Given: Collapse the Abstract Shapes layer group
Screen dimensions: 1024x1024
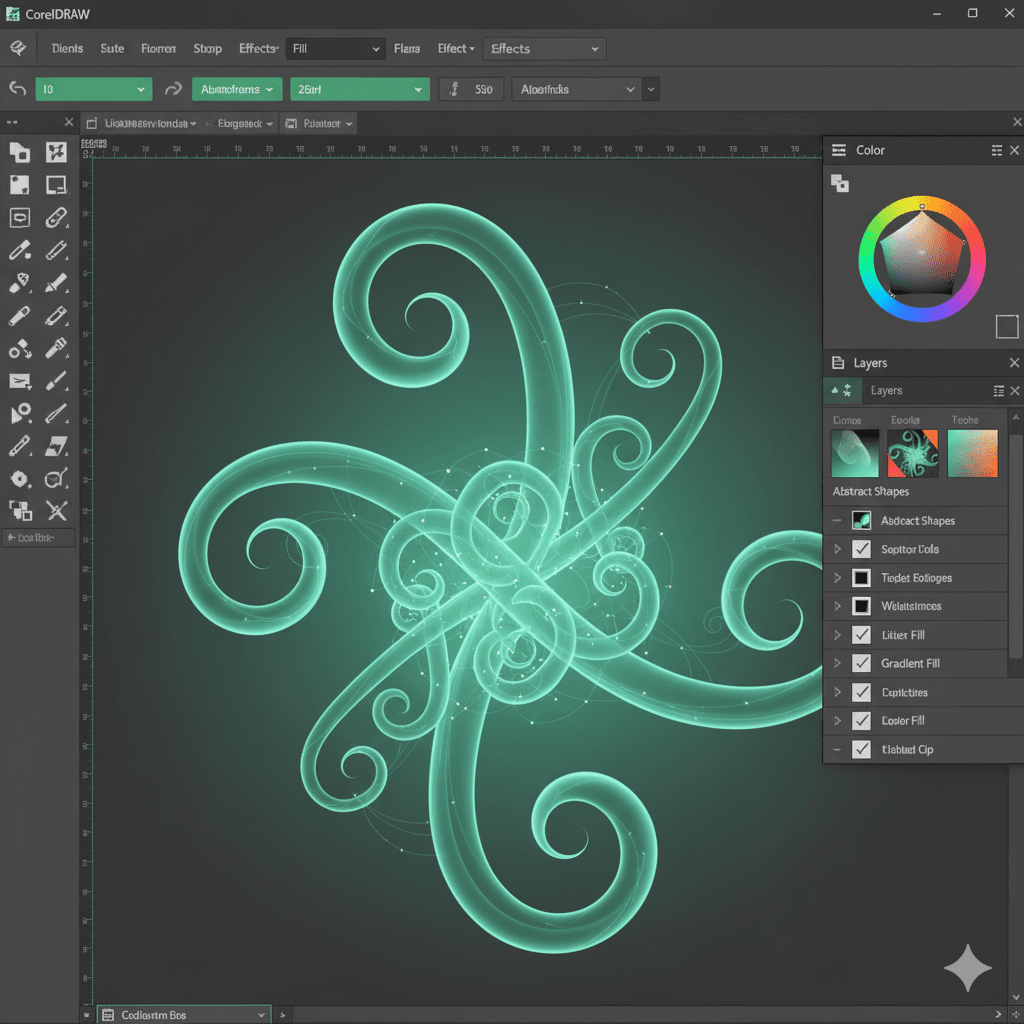Looking at the screenshot, I should point(835,520).
